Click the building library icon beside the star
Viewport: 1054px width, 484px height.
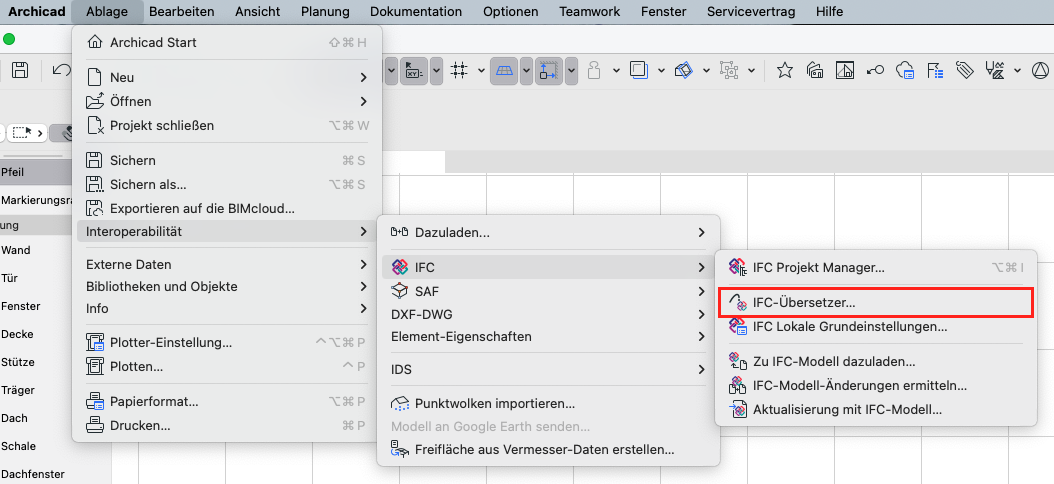tap(815, 70)
